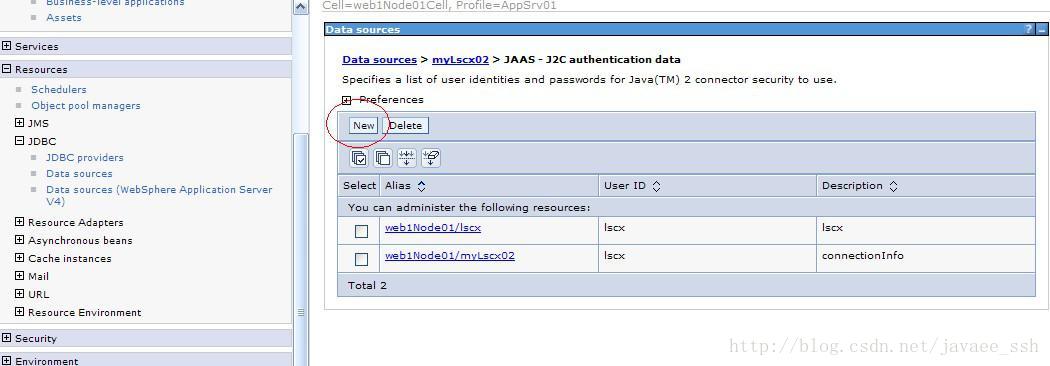The height and width of the screenshot is (366, 1050).
Task: Open the web1Node01/lscx alias link
Action: click(433, 227)
